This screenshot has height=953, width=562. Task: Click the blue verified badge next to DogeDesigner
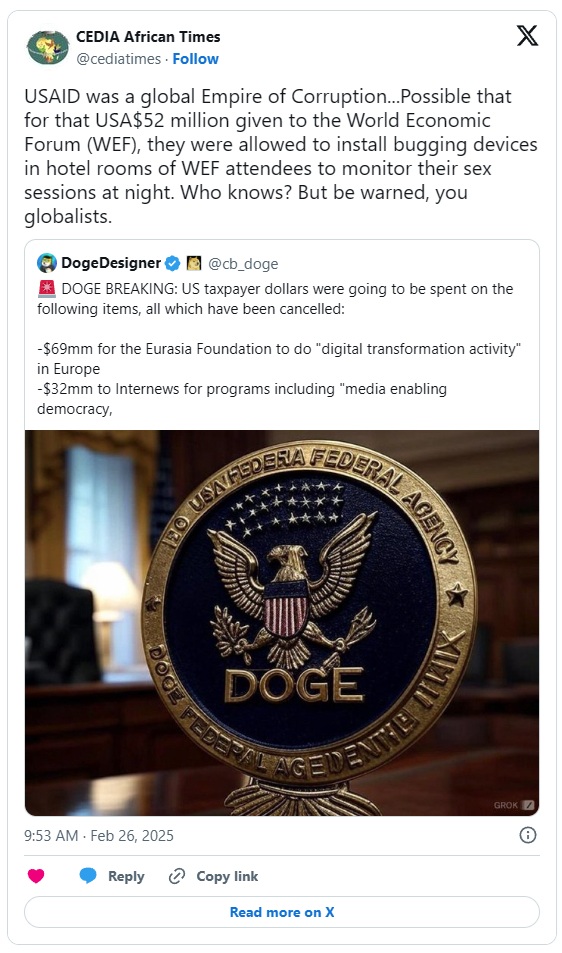point(173,263)
